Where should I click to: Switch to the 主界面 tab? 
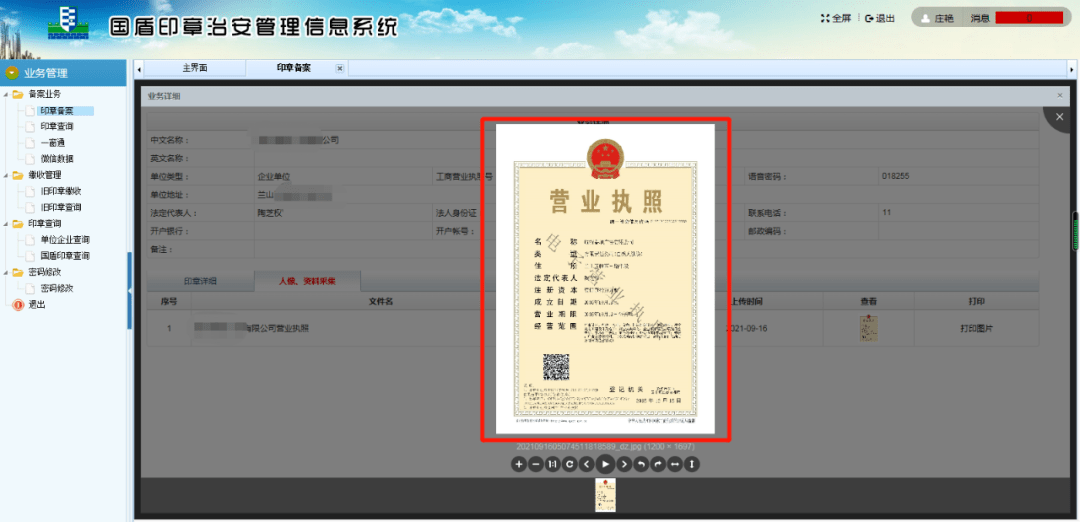[195, 68]
